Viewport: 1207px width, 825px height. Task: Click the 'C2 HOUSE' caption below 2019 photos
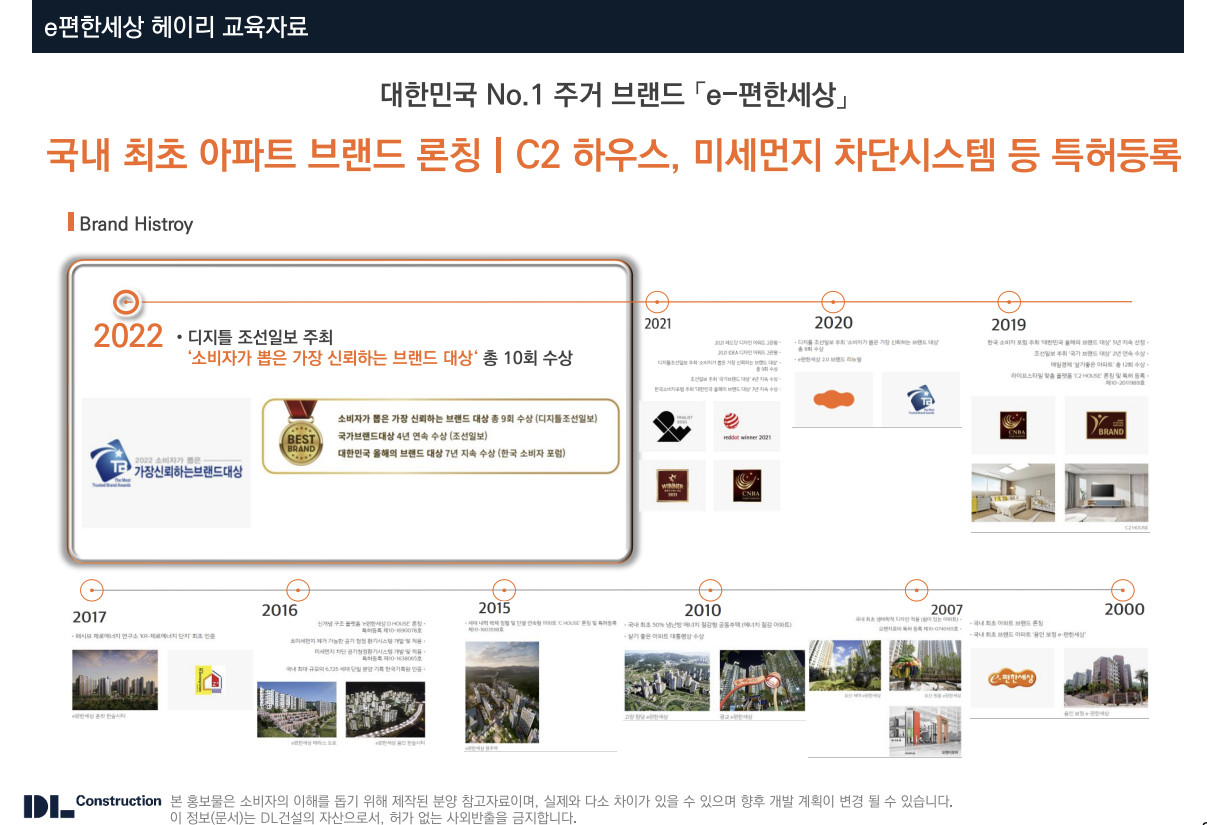click(1136, 526)
